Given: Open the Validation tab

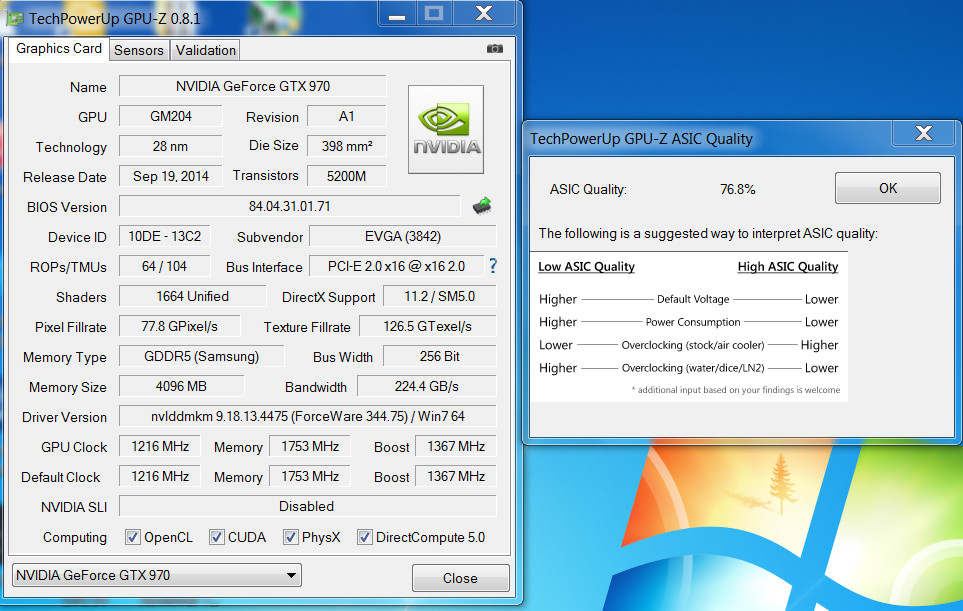Looking at the screenshot, I should pos(206,50).
